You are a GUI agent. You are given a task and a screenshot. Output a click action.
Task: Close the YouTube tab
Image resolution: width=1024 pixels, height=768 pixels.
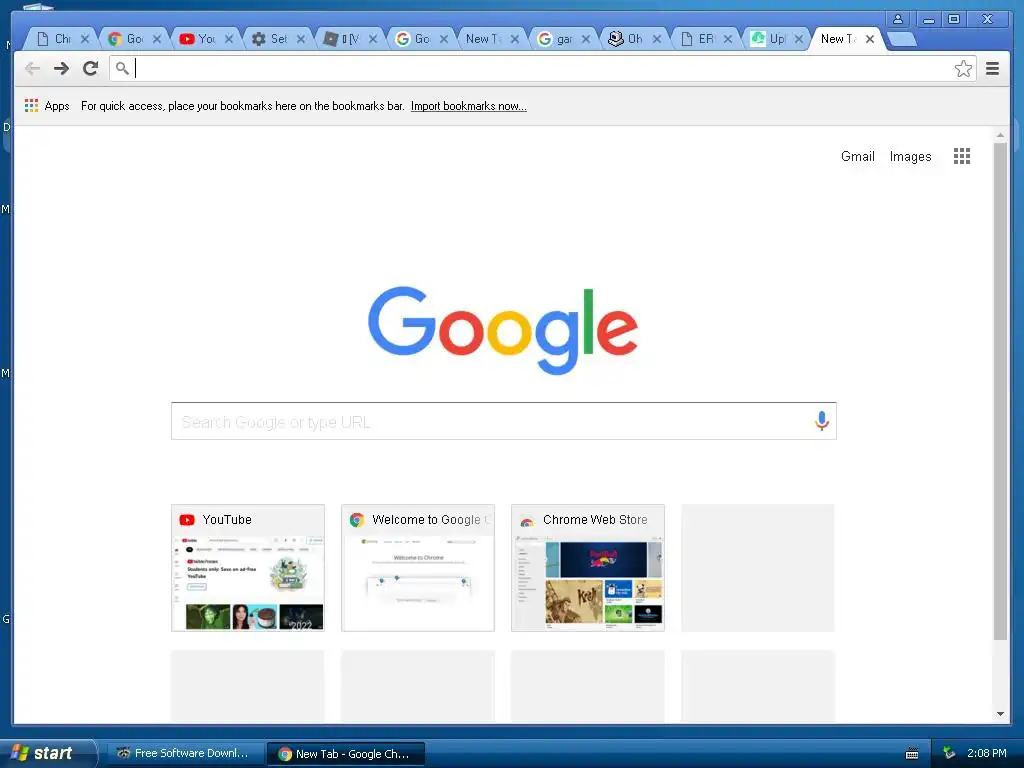[229, 39]
